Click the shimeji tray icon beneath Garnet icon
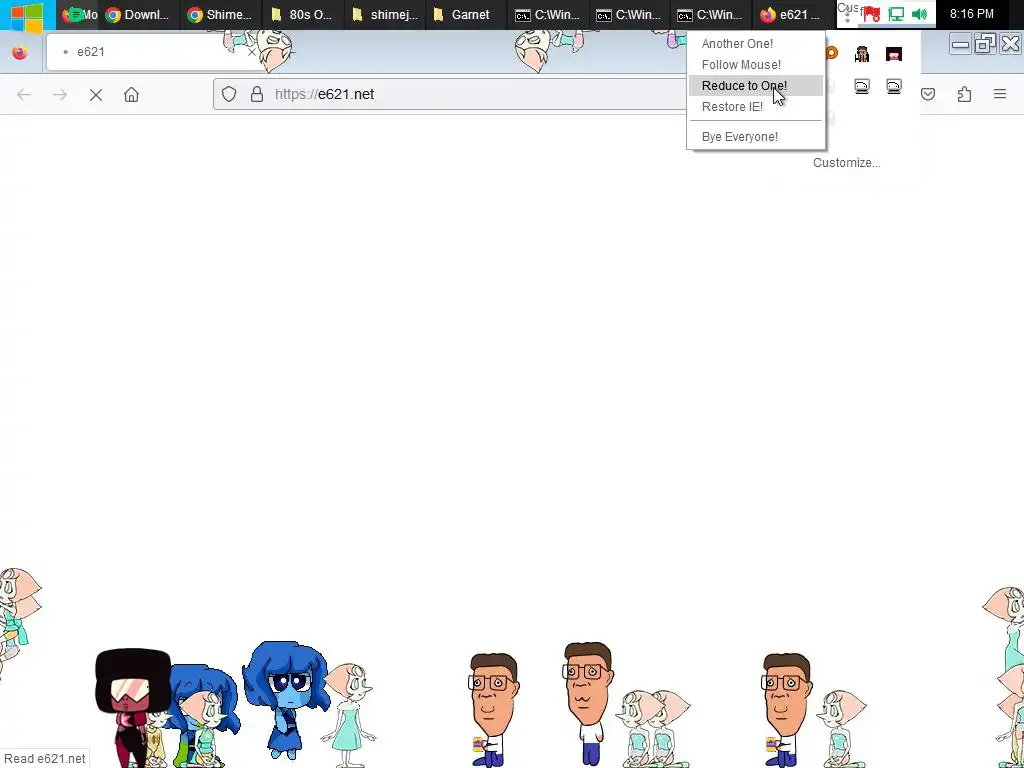The height and width of the screenshot is (768, 1024). [893, 86]
